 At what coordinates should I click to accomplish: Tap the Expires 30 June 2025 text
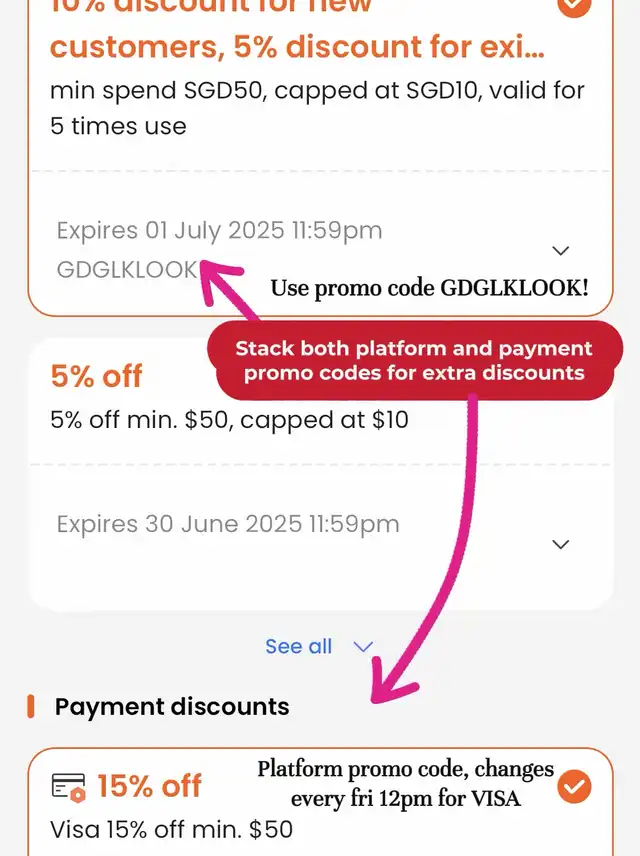click(227, 524)
